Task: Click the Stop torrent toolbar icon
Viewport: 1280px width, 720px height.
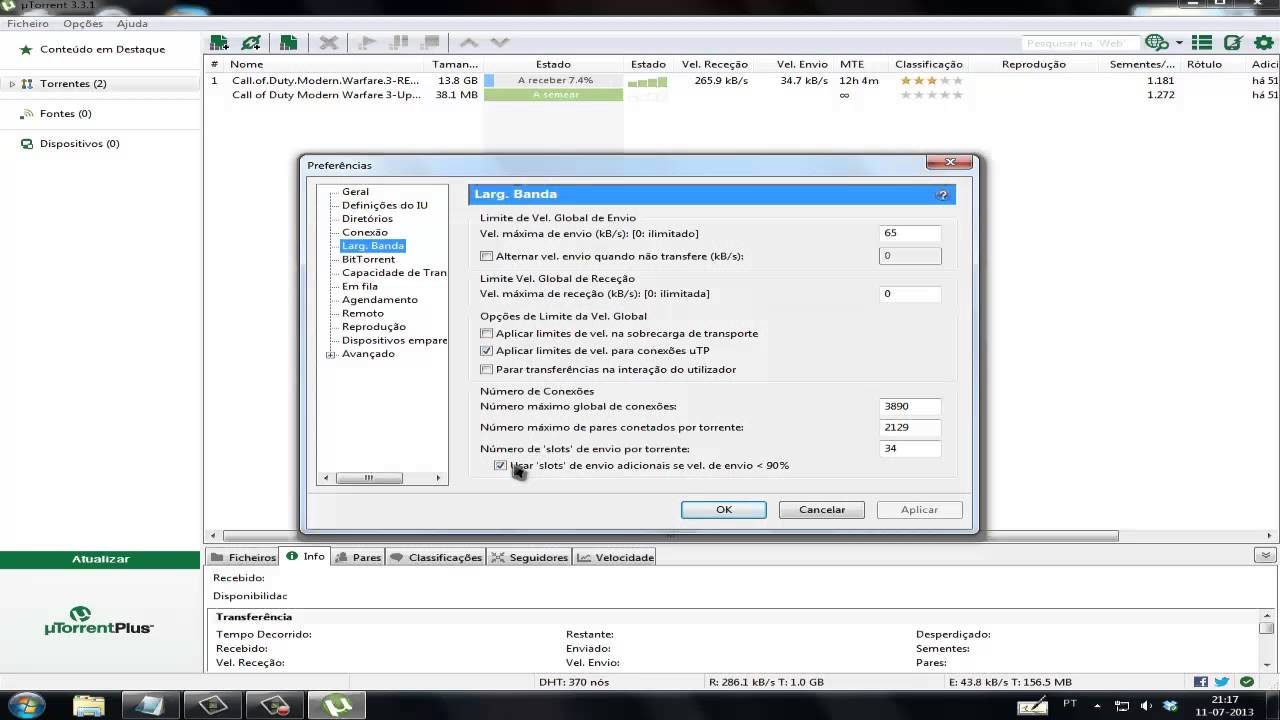Action: tap(431, 43)
